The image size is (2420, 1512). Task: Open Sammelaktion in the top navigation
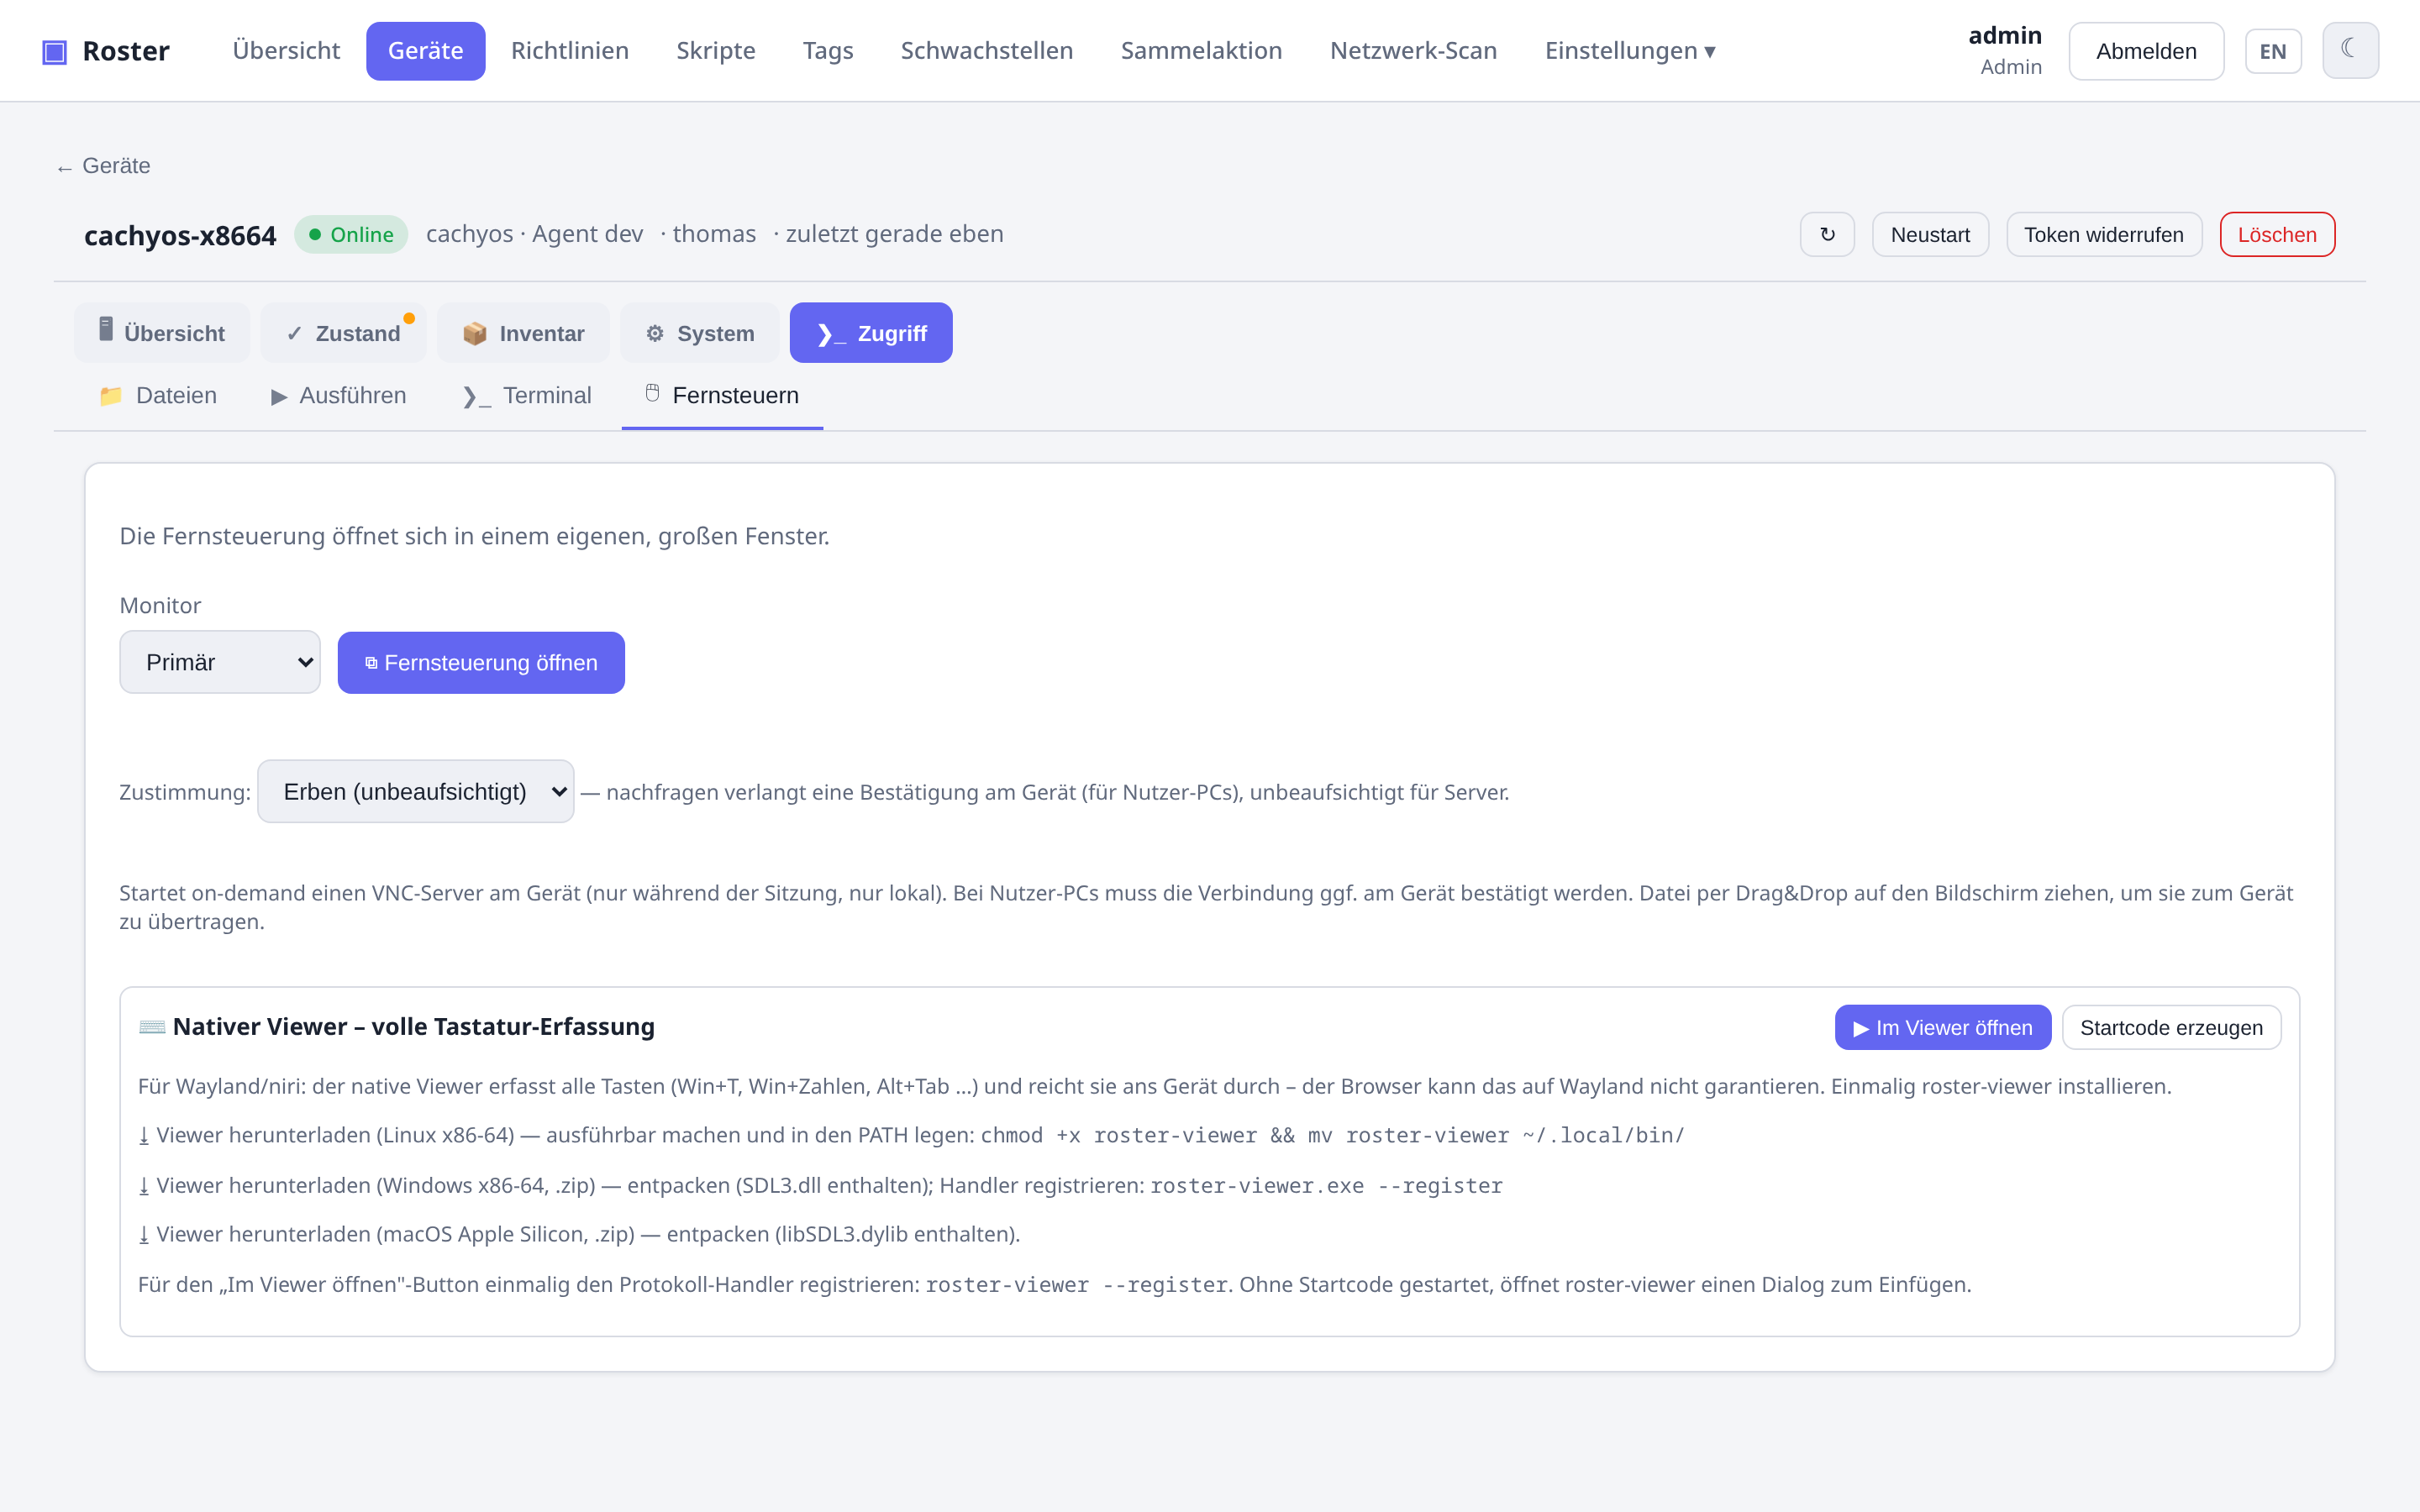(x=1201, y=51)
